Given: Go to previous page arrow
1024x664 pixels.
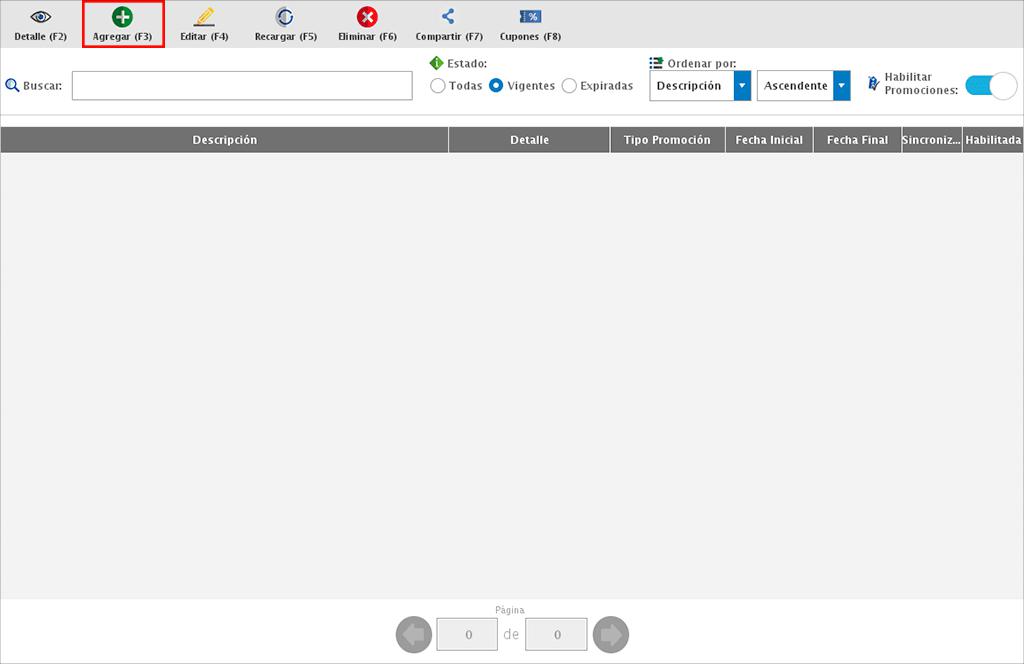Looking at the screenshot, I should 414,634.
